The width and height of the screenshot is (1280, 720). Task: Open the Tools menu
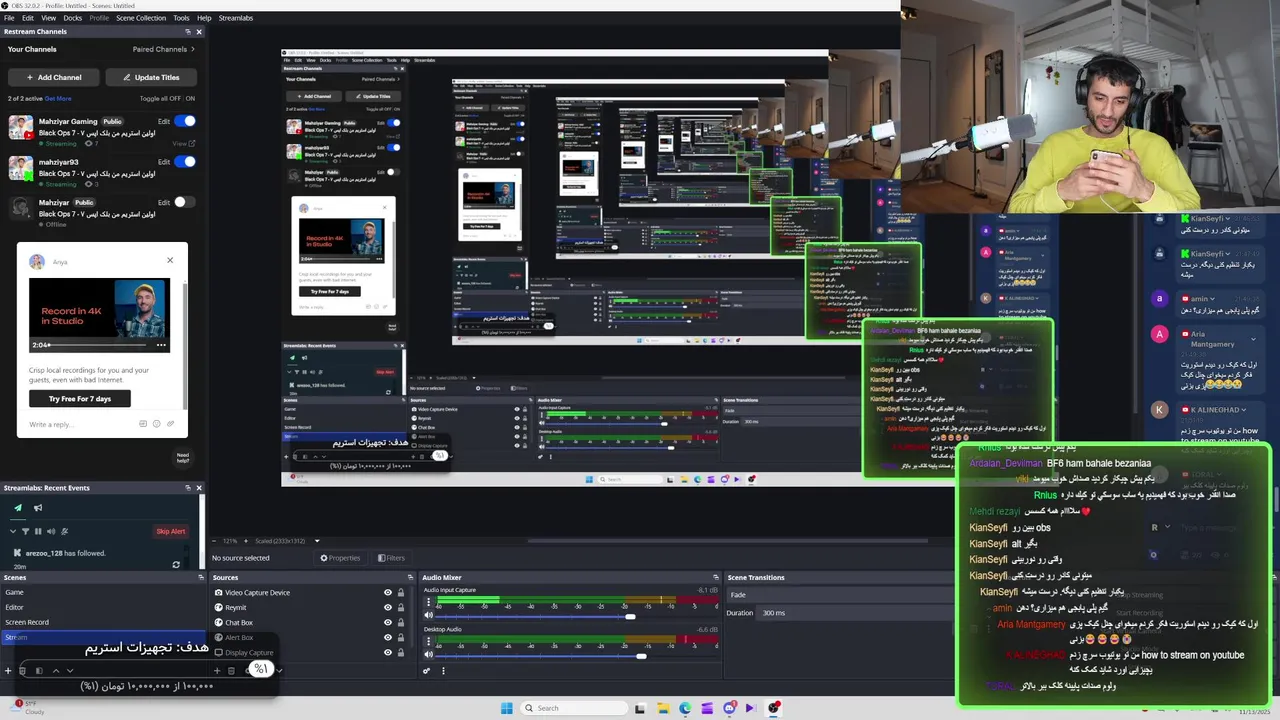(x=181, y=18)
